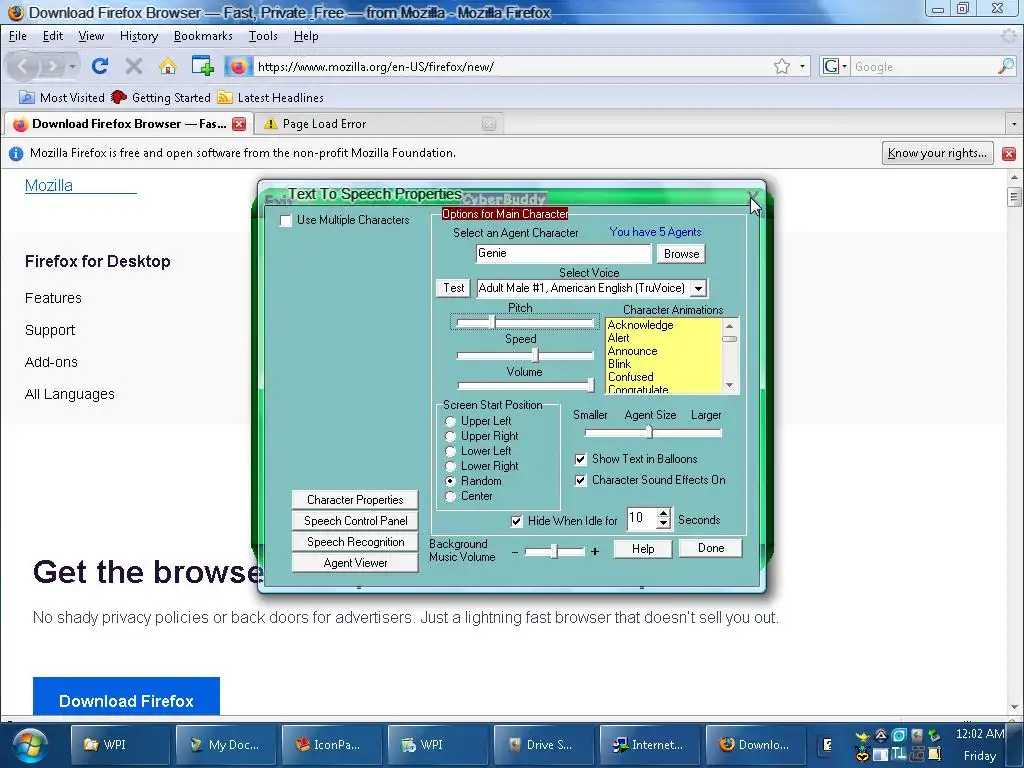Screen dimensions: 1024x768
Task: Select Random start position
Action: (x=450, y=481)
